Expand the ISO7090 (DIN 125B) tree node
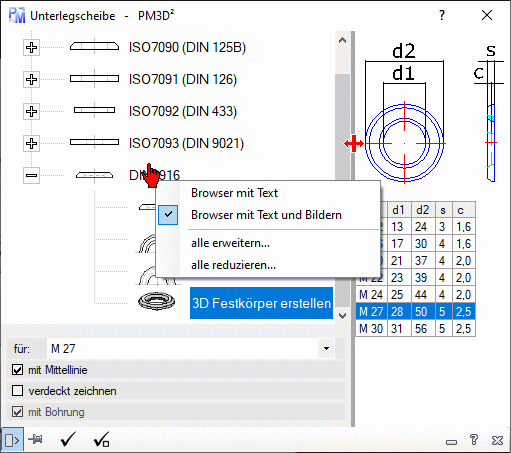511x453 pixels. coord(31,47)
